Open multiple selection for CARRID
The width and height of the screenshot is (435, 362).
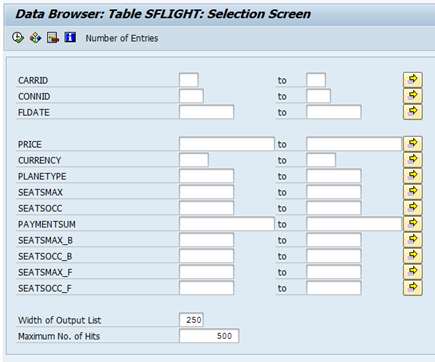(x=413, y=80)
